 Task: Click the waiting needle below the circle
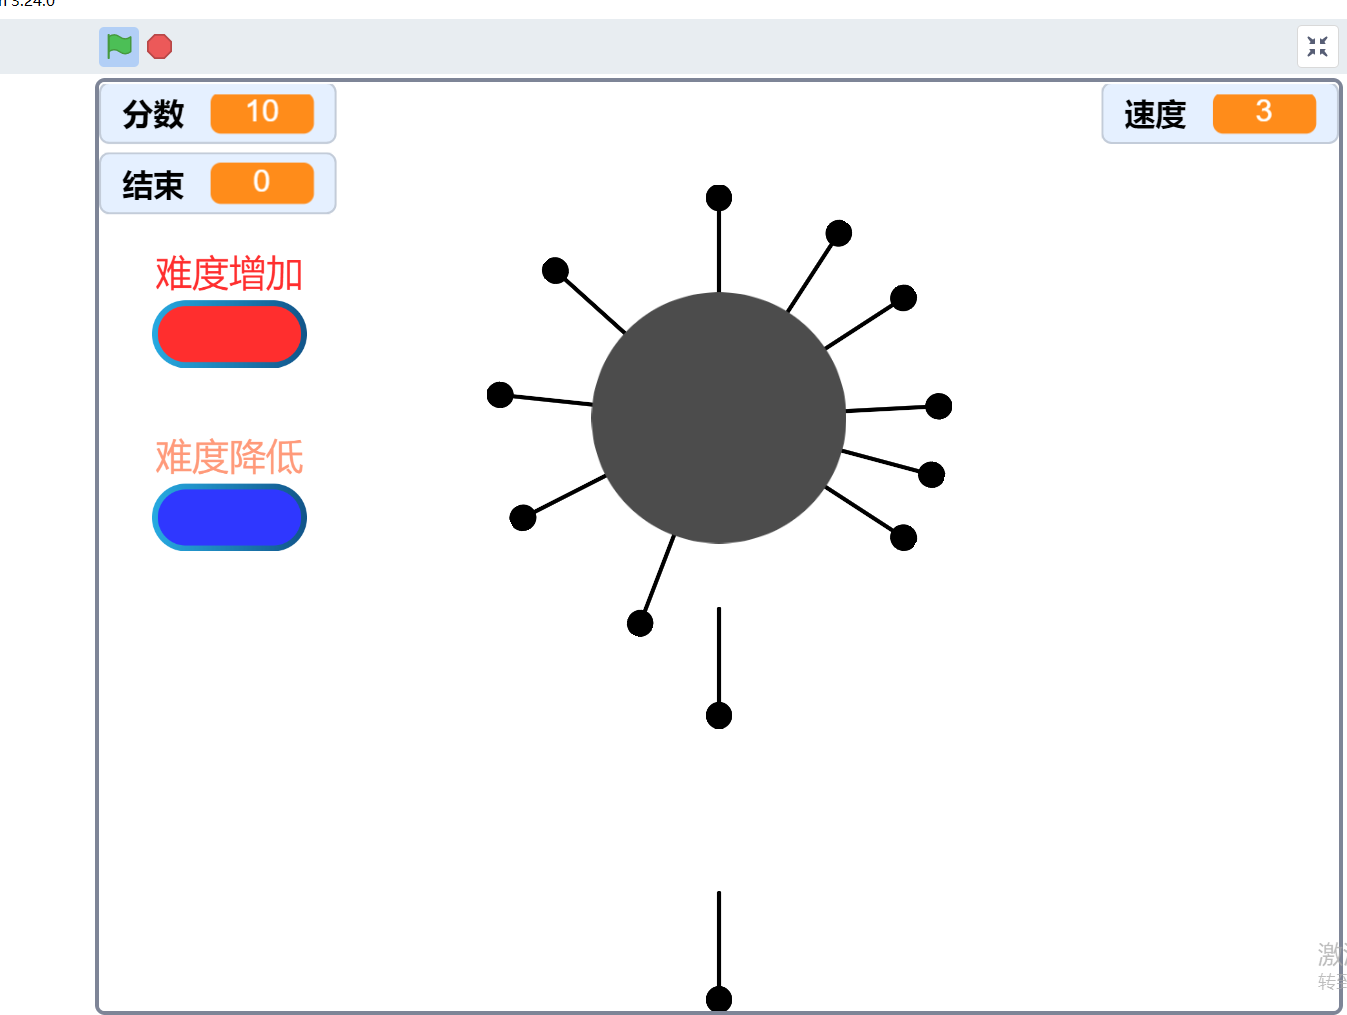(x=719, y=668)
